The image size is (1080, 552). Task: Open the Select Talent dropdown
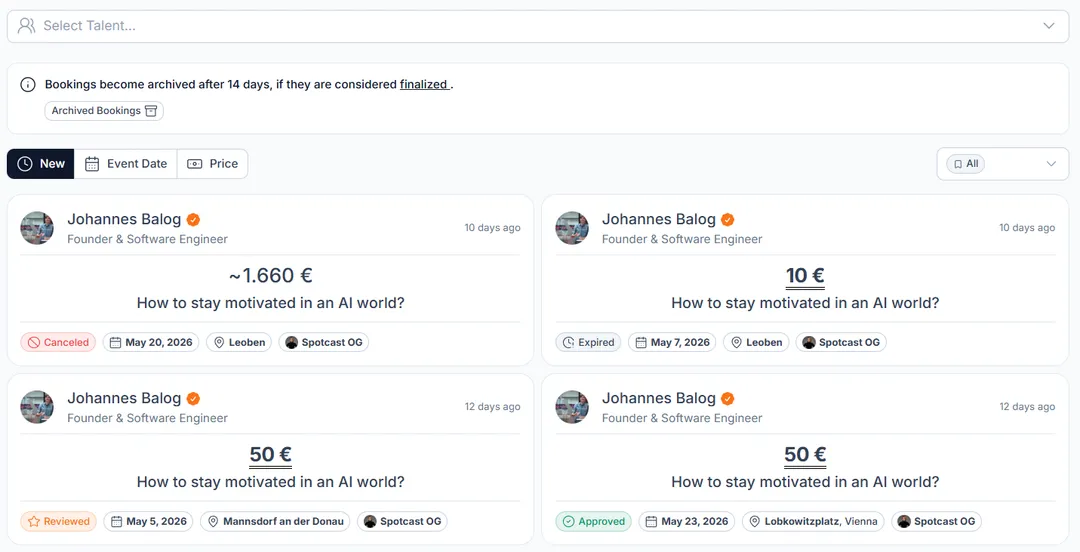tap(538, 26)
